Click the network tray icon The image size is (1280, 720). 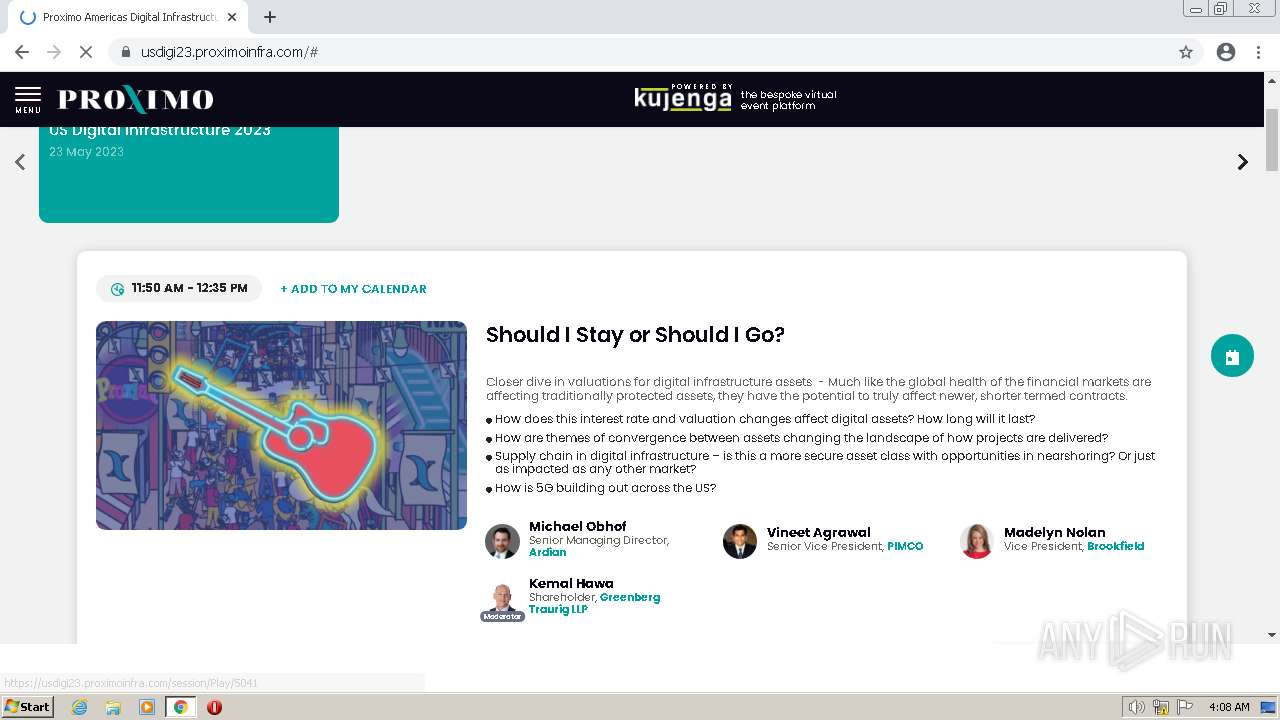point(1161,707)
